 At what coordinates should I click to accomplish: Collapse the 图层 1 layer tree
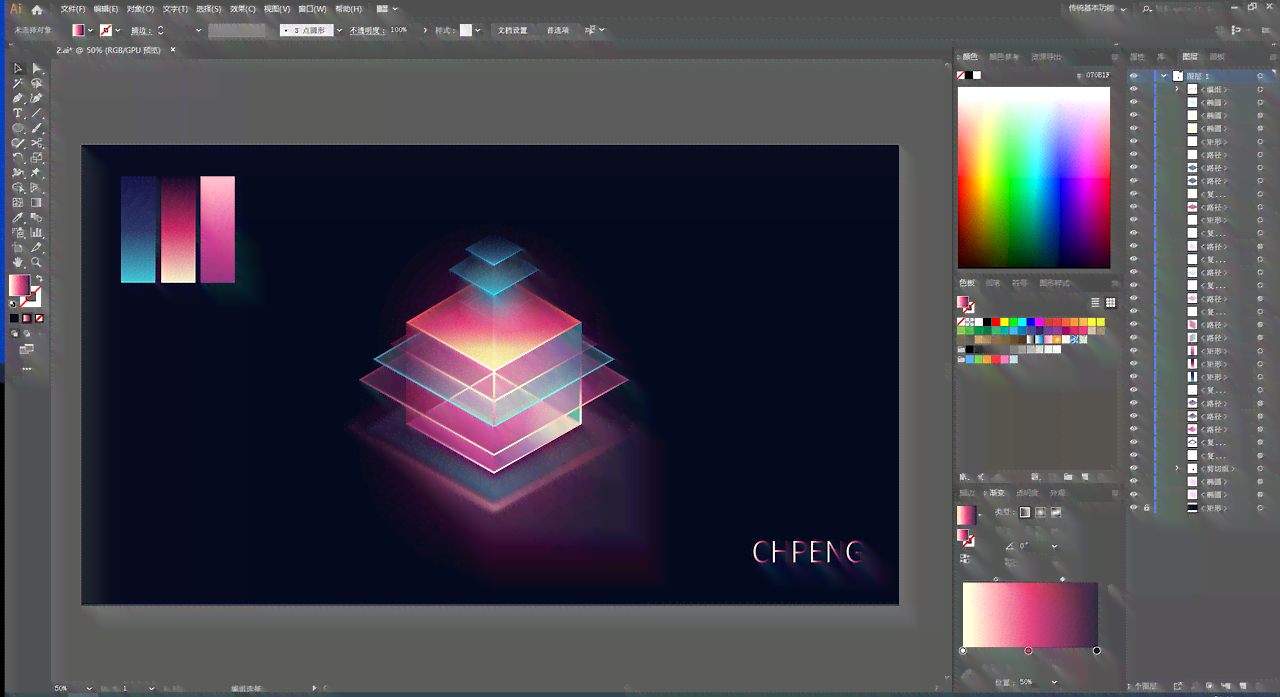click(1164, 76)
